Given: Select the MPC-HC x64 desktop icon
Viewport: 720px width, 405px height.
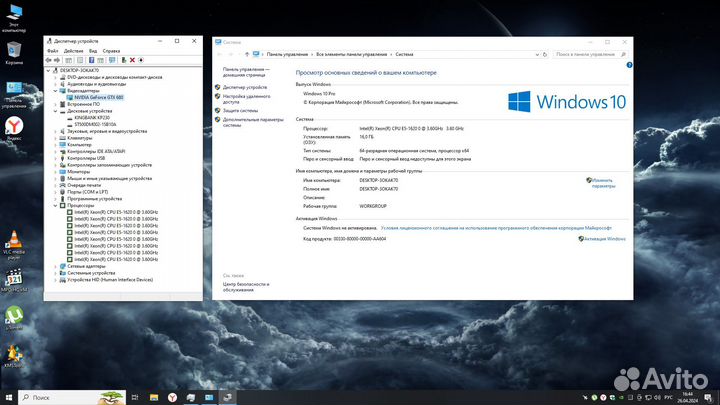Looking at the screenshot, I should 14,280.
